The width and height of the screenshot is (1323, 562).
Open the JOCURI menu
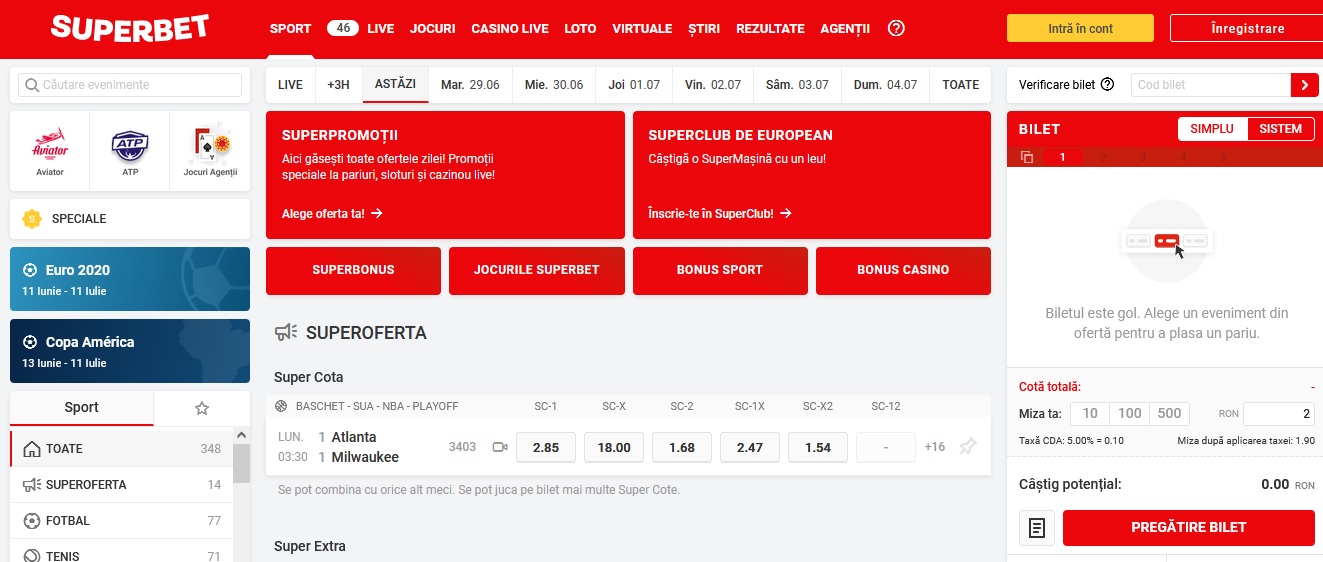(x=432, y=29)
